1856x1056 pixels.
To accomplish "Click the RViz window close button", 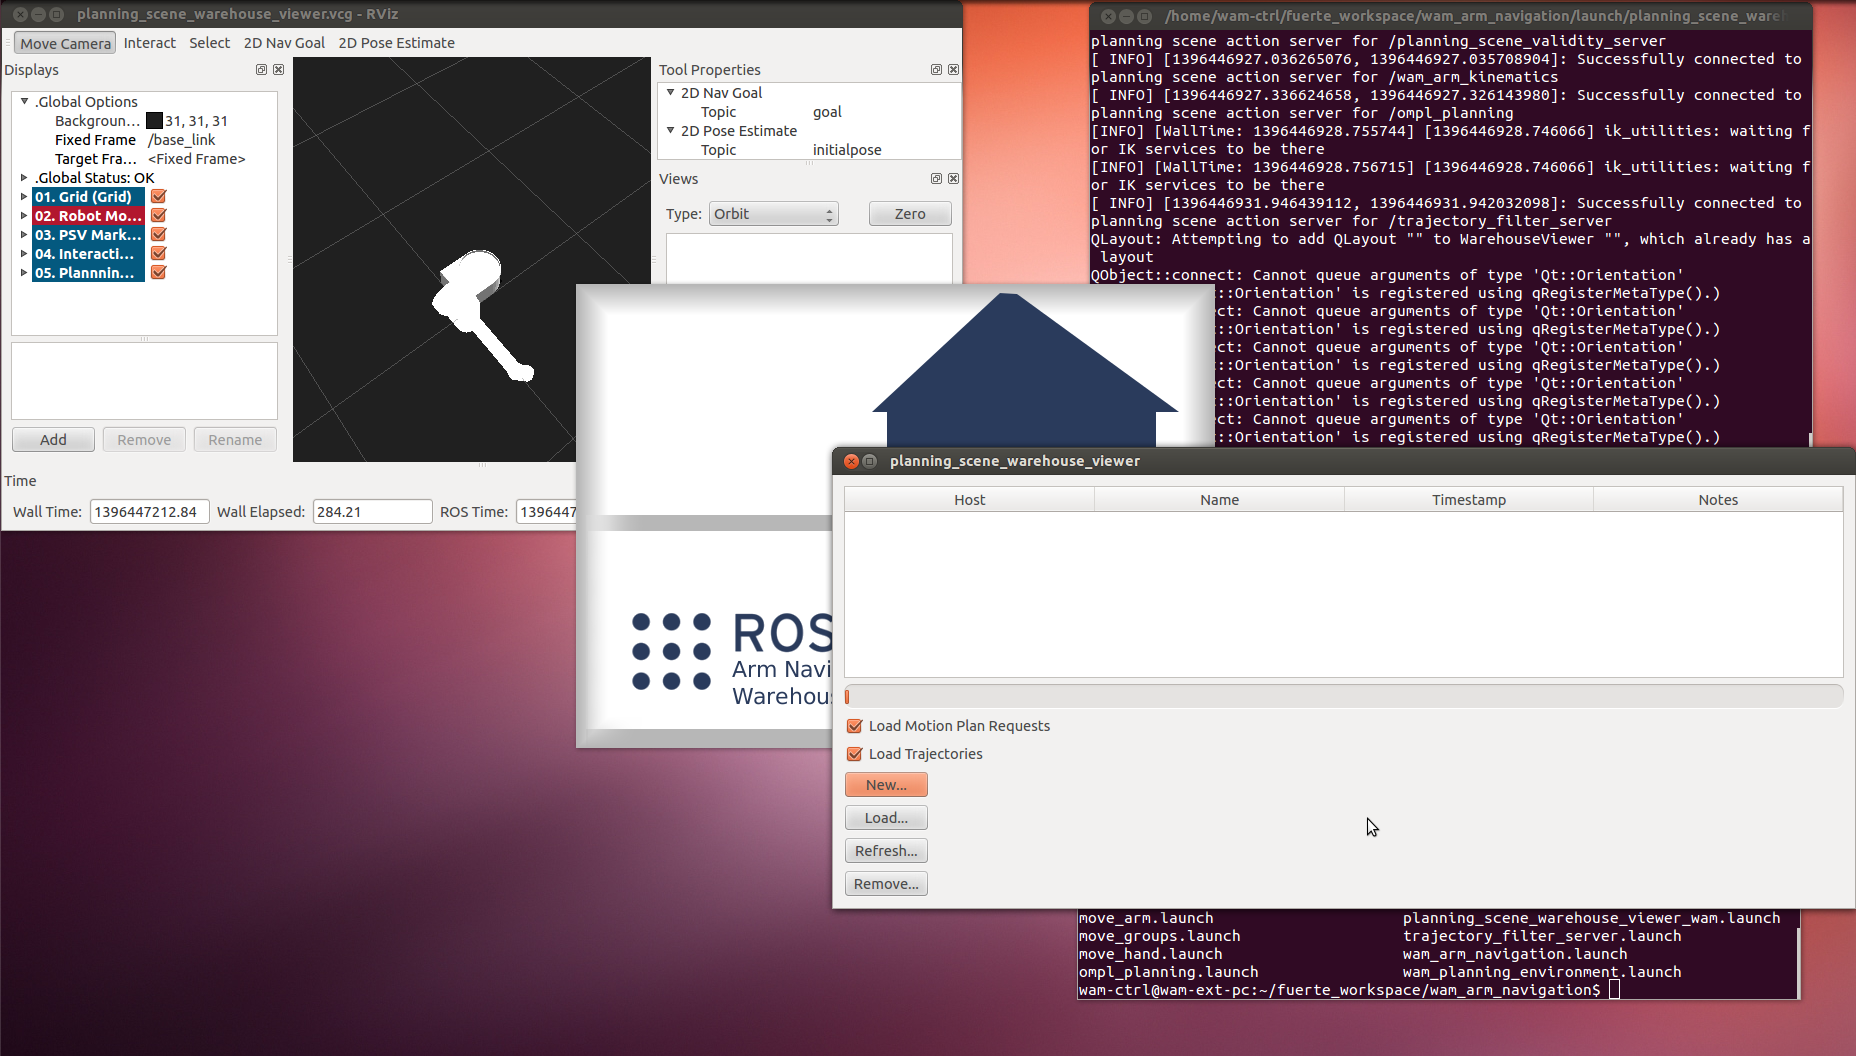I will tap(20, 15).
